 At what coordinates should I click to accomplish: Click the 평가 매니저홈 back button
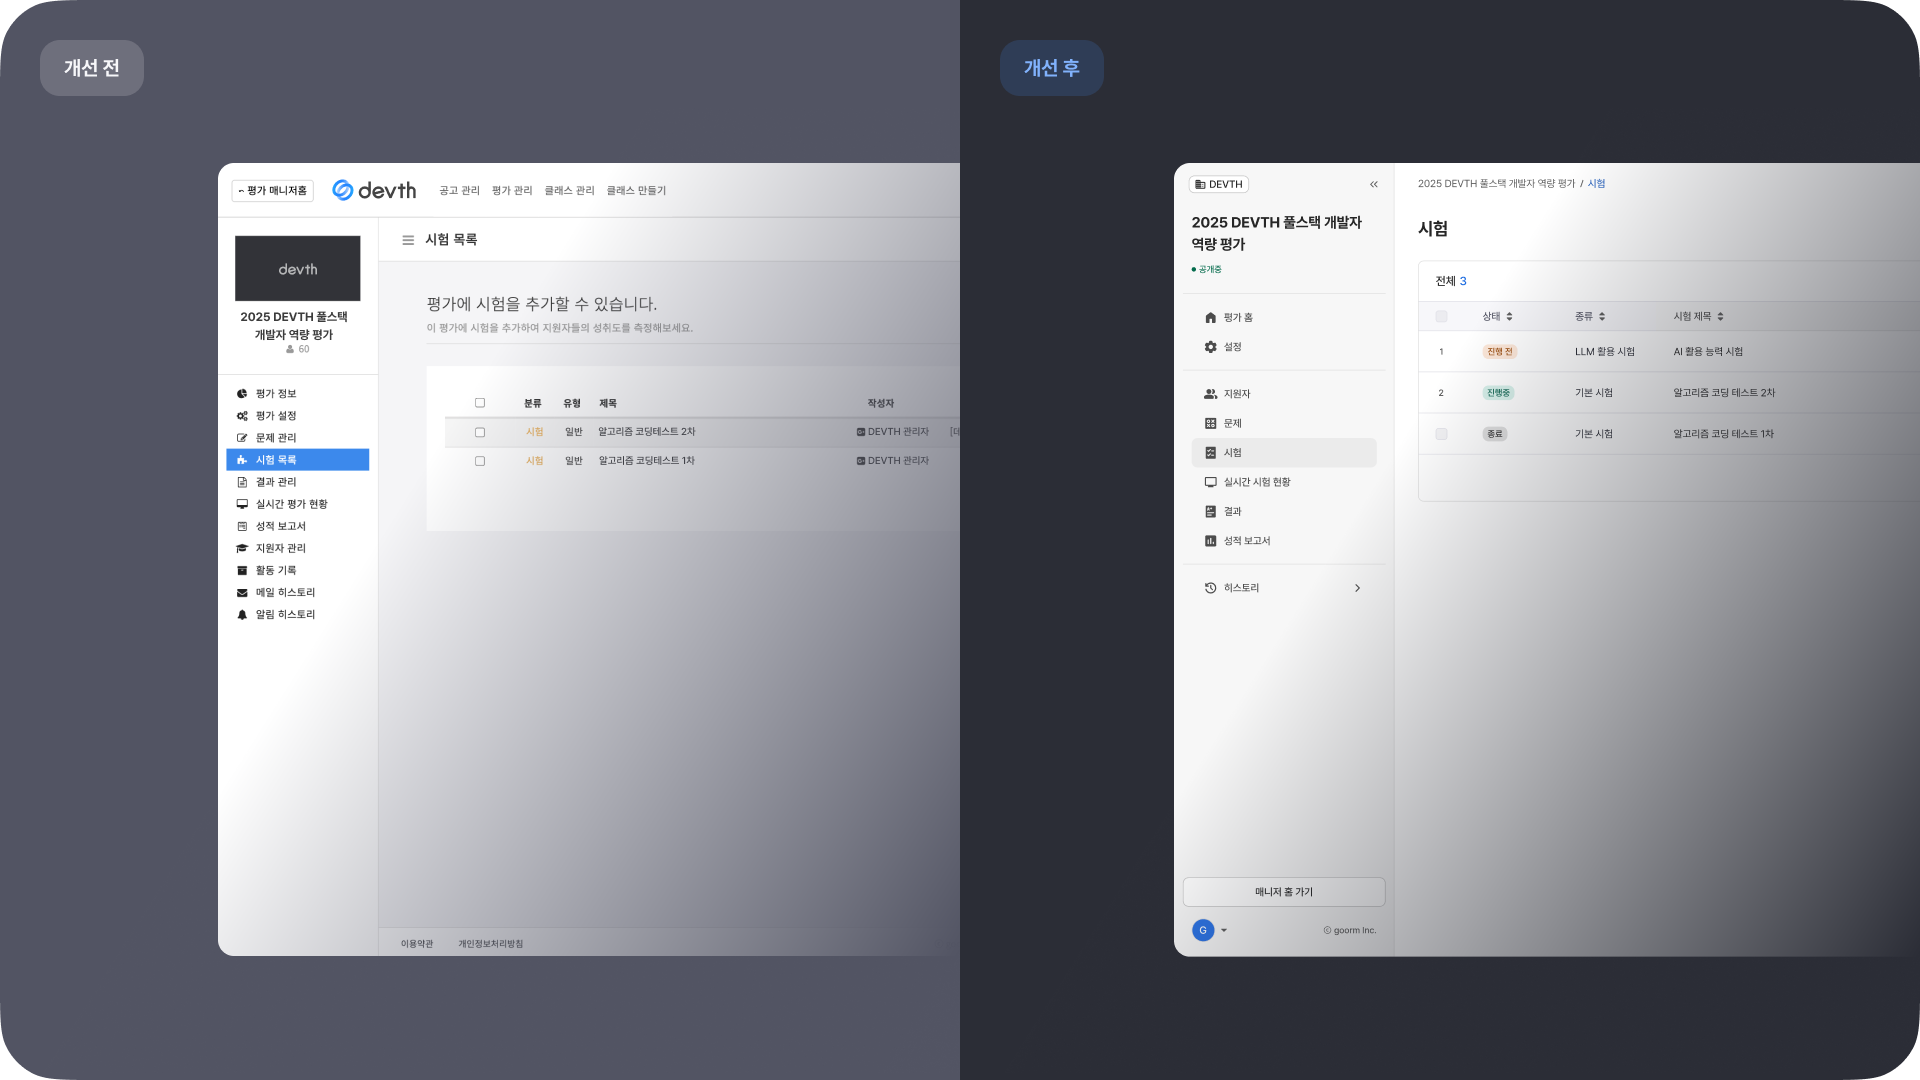[273, 191]
